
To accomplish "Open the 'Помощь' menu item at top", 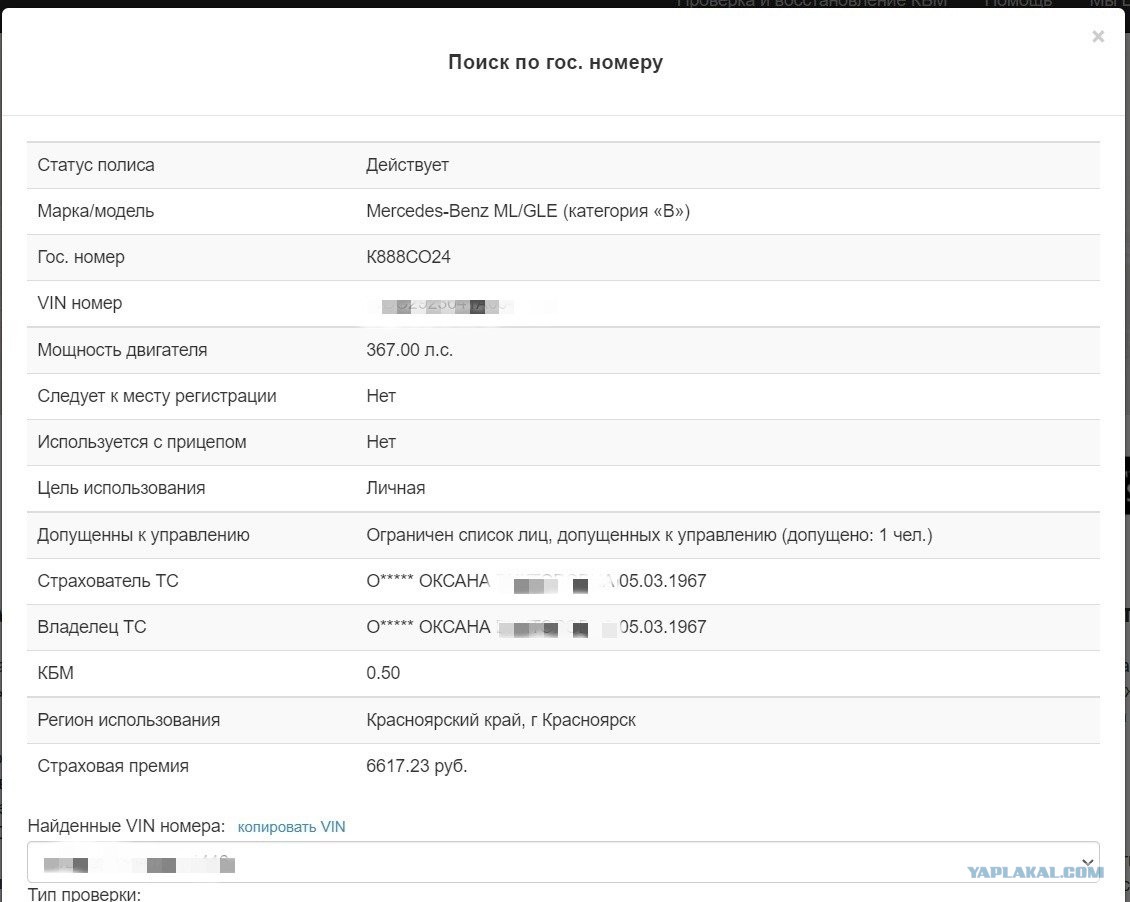I will (x=1018, y=4).
